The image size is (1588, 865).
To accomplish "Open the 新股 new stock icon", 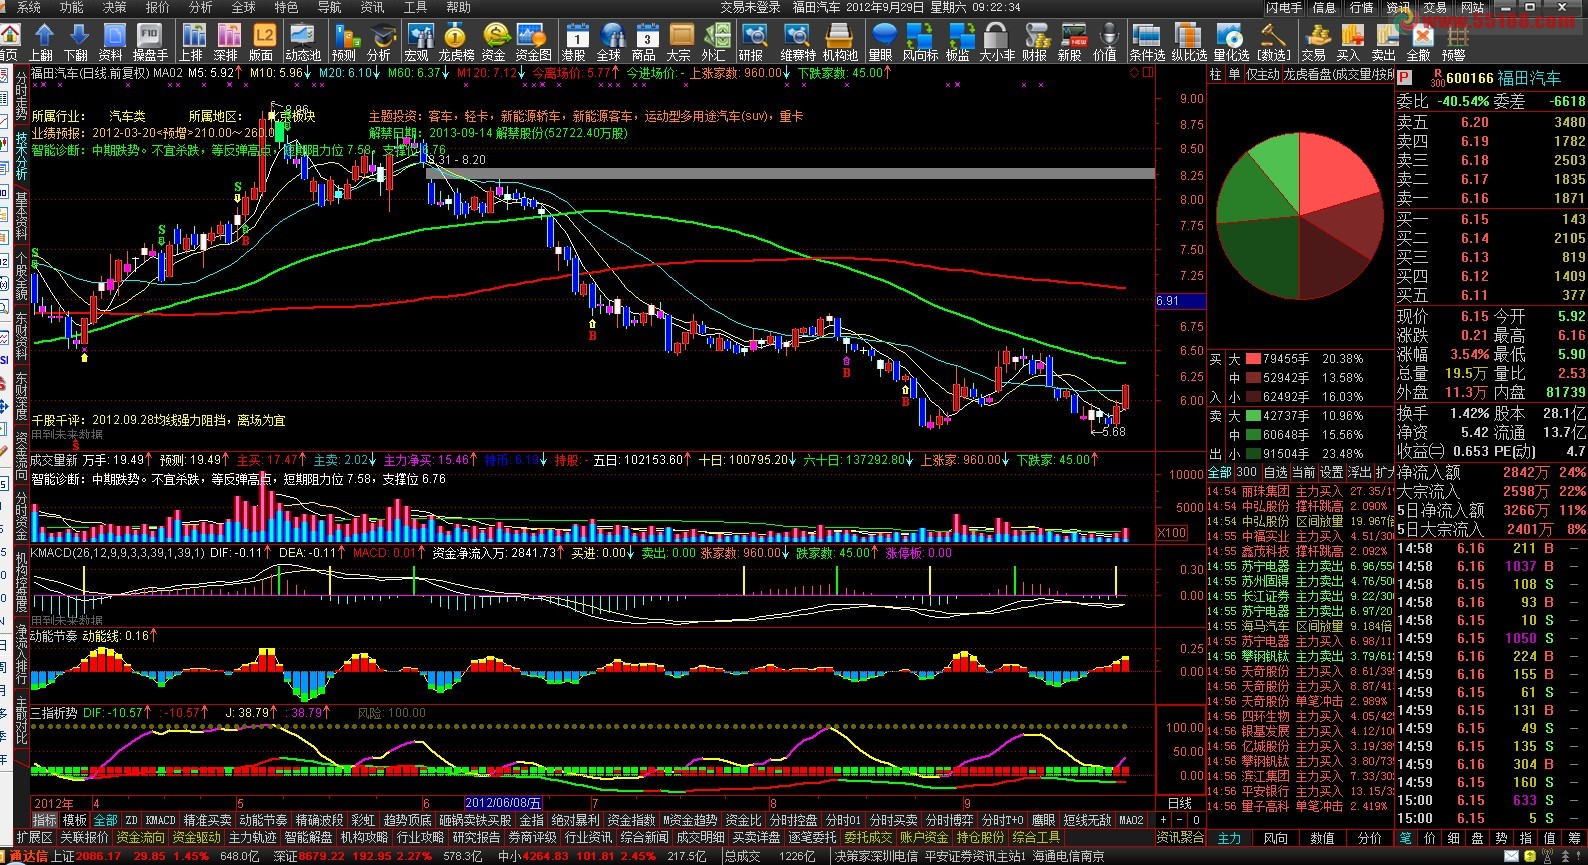I will [x=1070, y=42].
